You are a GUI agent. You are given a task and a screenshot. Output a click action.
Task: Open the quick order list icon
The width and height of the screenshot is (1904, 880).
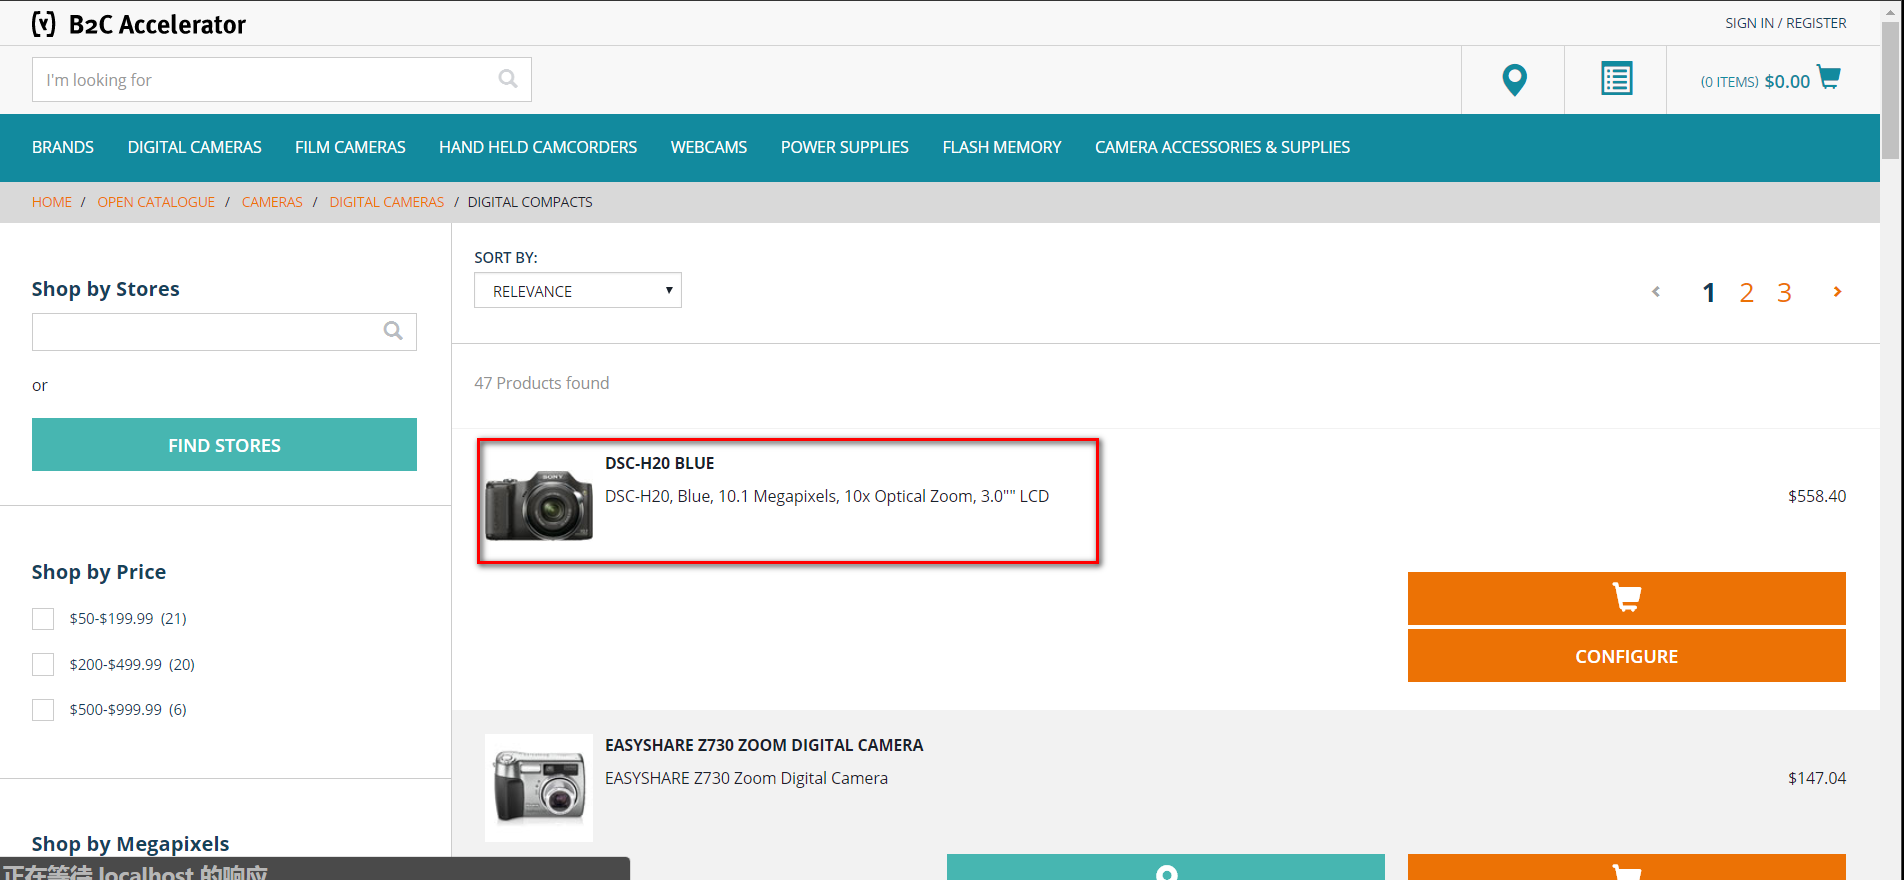click(x=1616, y=79)
